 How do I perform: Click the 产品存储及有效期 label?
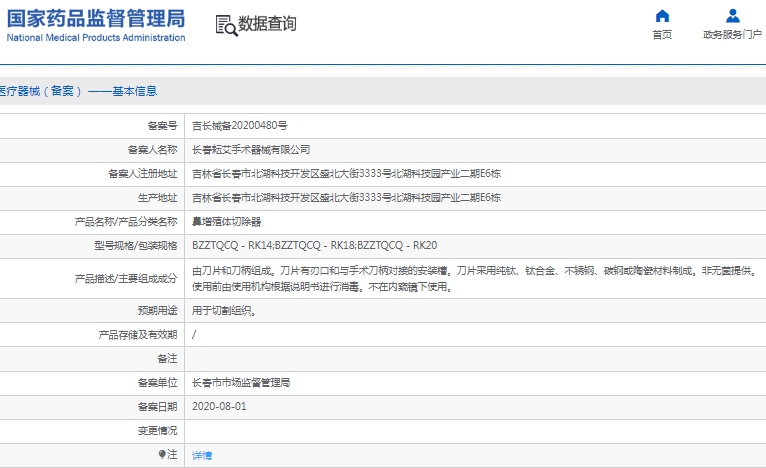tap(138, 335)
